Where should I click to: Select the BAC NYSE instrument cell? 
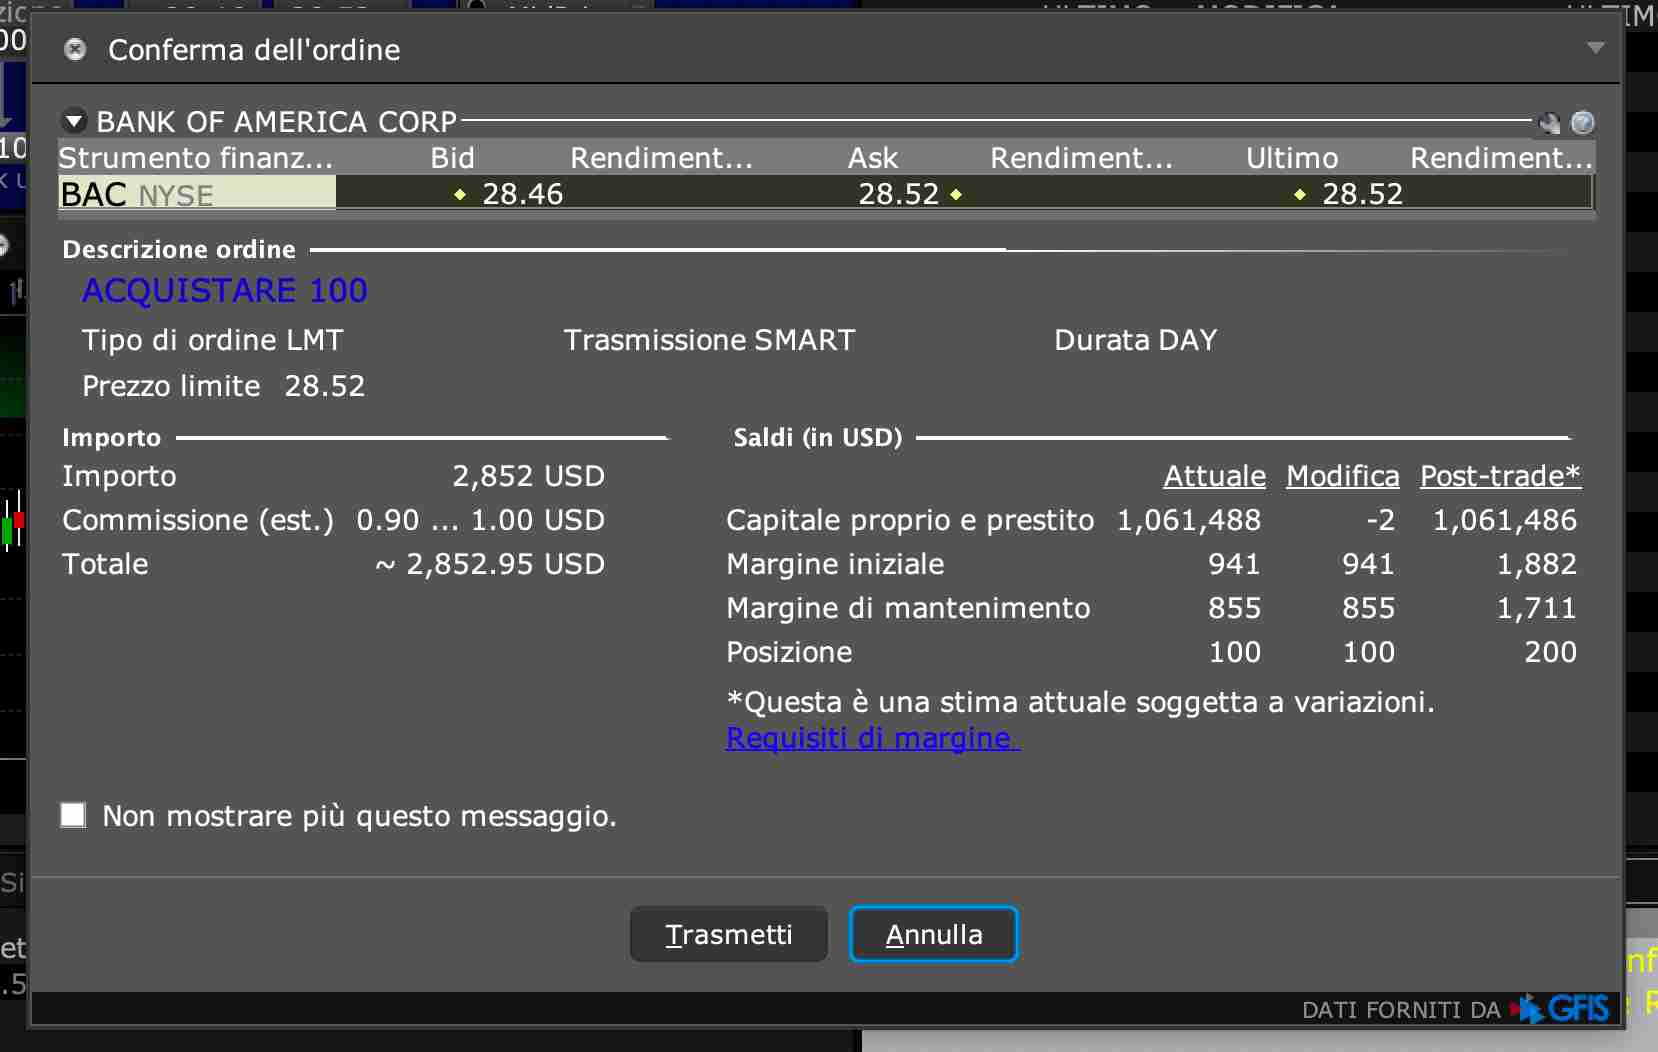(197, 194)
